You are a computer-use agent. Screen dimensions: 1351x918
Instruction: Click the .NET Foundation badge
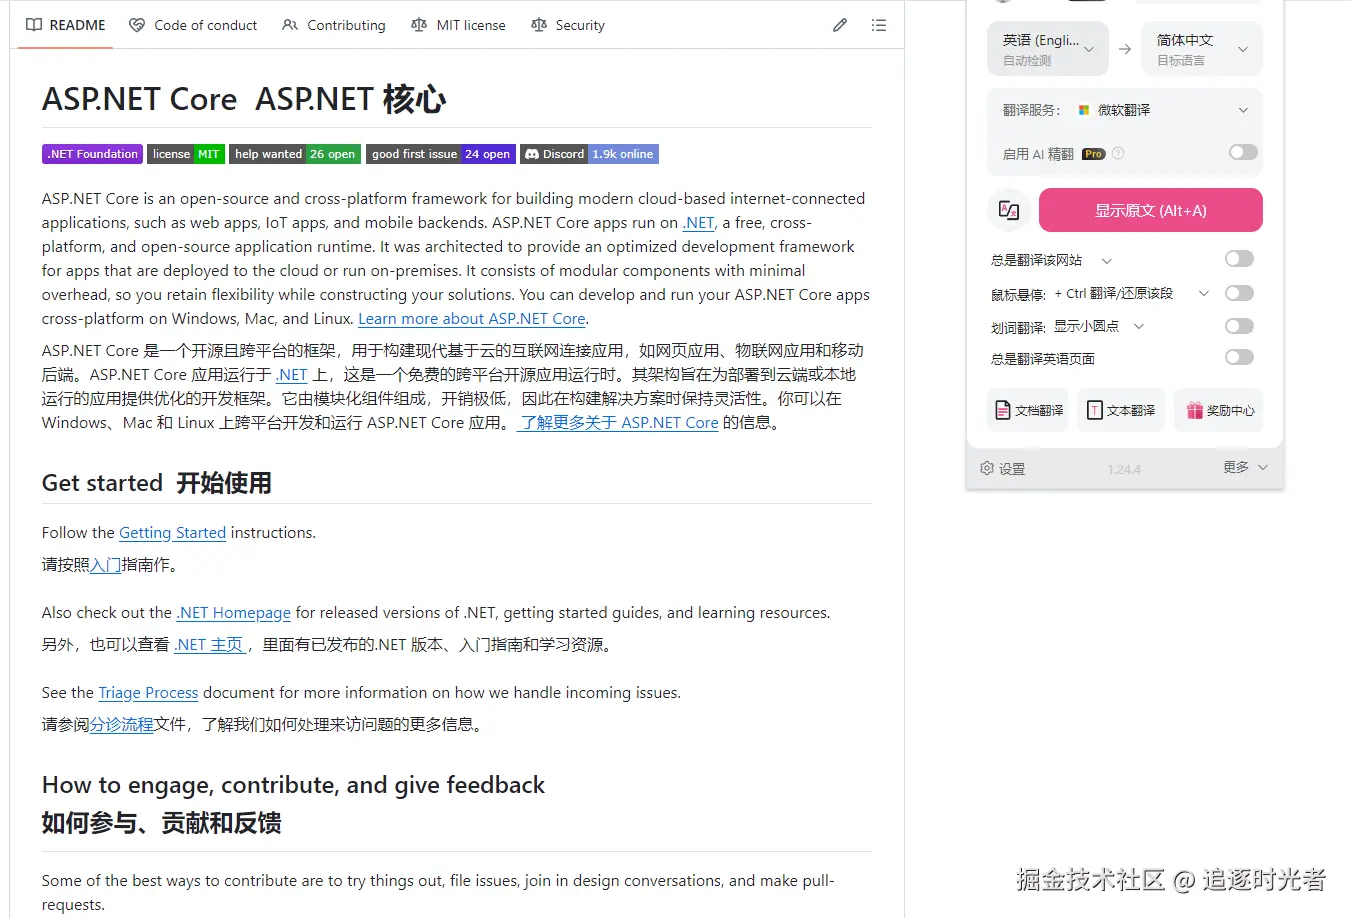click(x=92, y=154)
